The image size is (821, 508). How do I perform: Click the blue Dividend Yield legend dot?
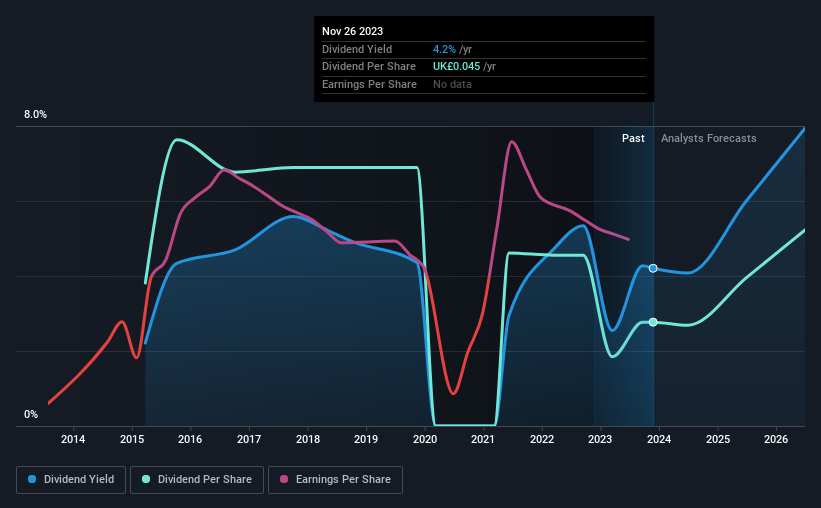pos(32,479)
